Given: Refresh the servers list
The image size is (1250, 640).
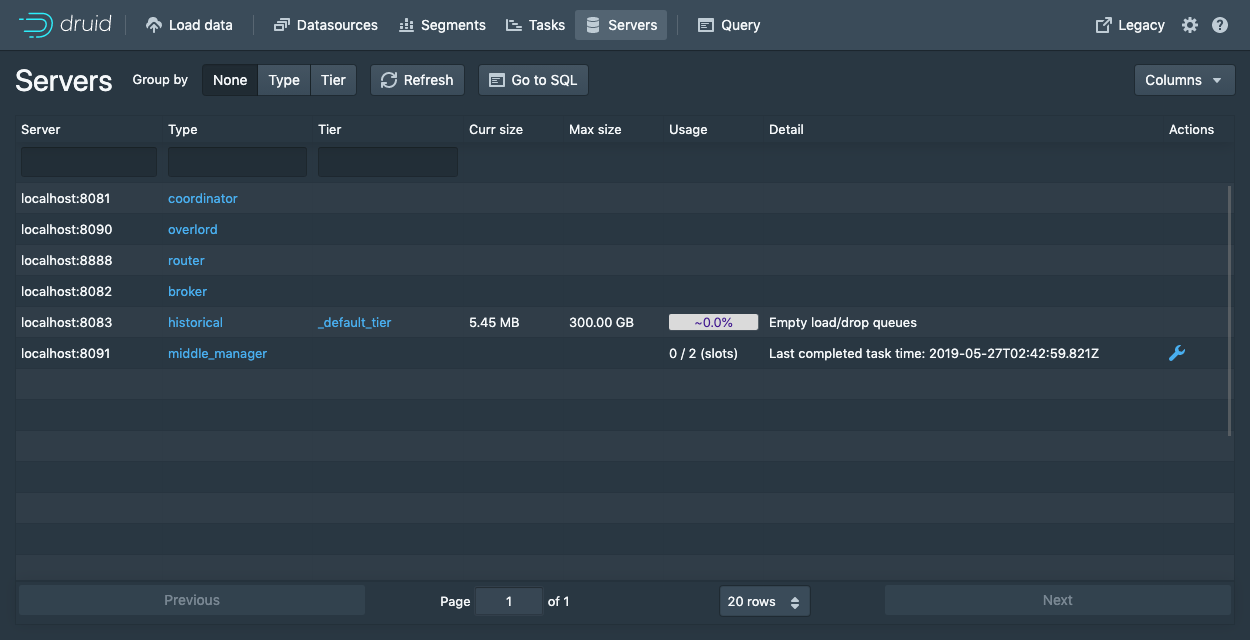Looking at the screenshot, I should coord(417,80).
